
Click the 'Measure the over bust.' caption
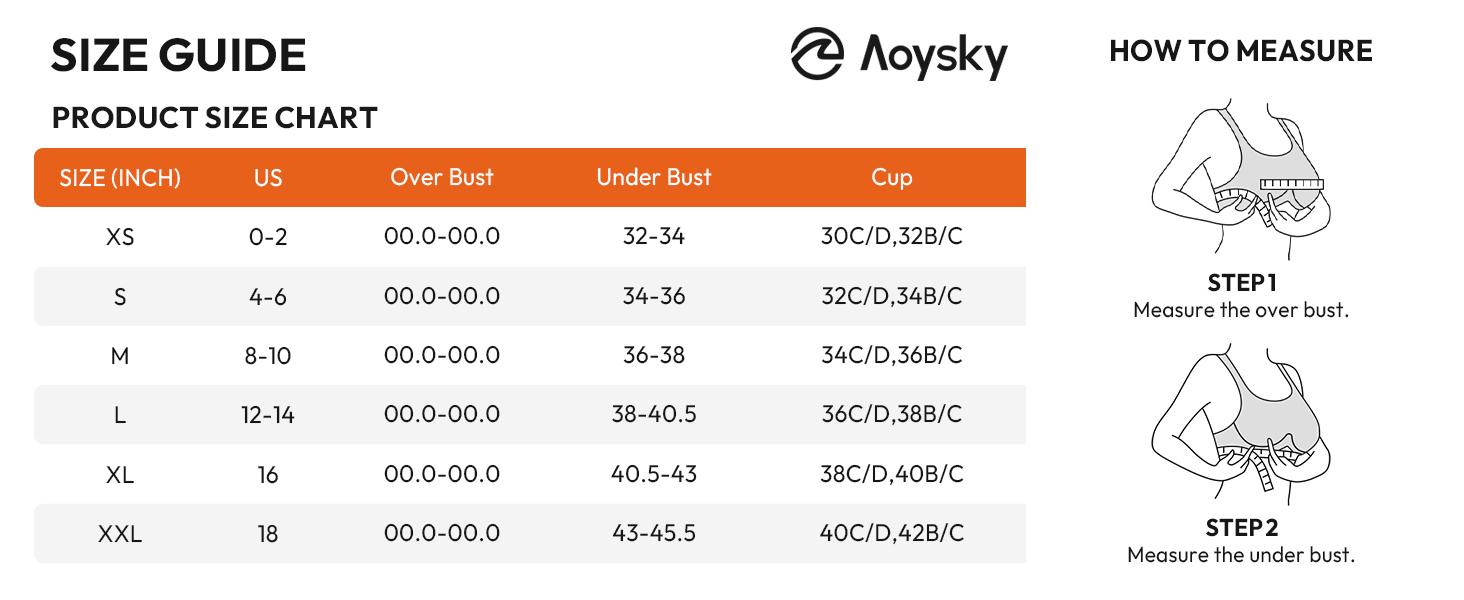click(1240, 310)
